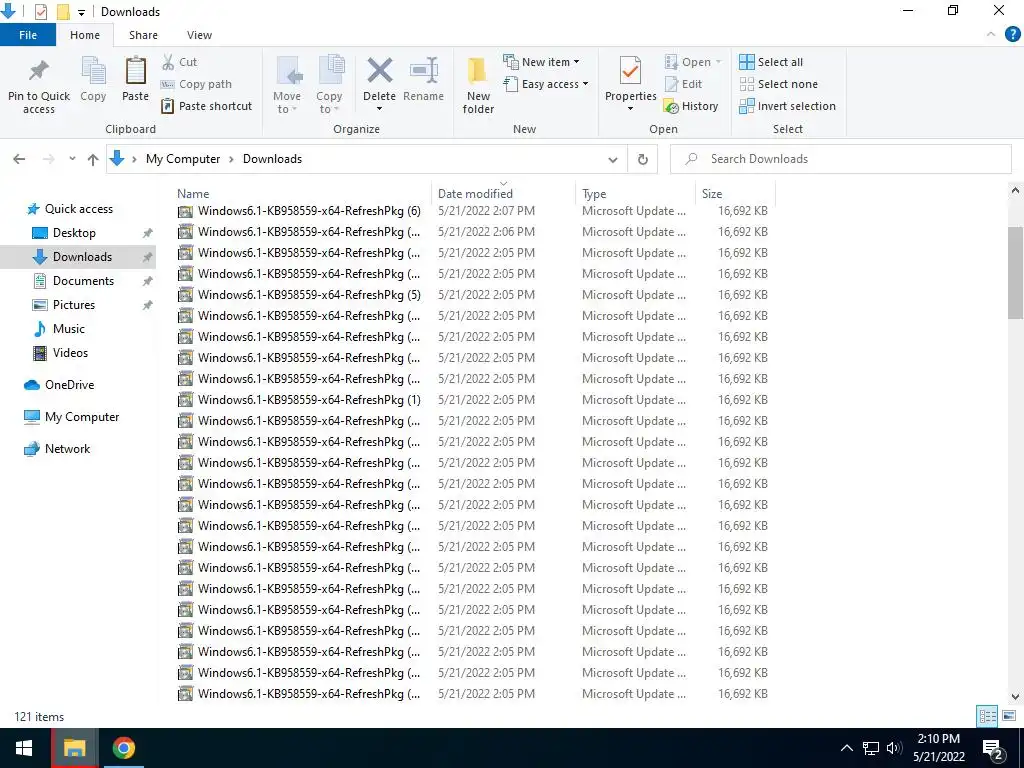Click the vertical scrollbar thumb
The image size is (1024, 768).
1015,272
